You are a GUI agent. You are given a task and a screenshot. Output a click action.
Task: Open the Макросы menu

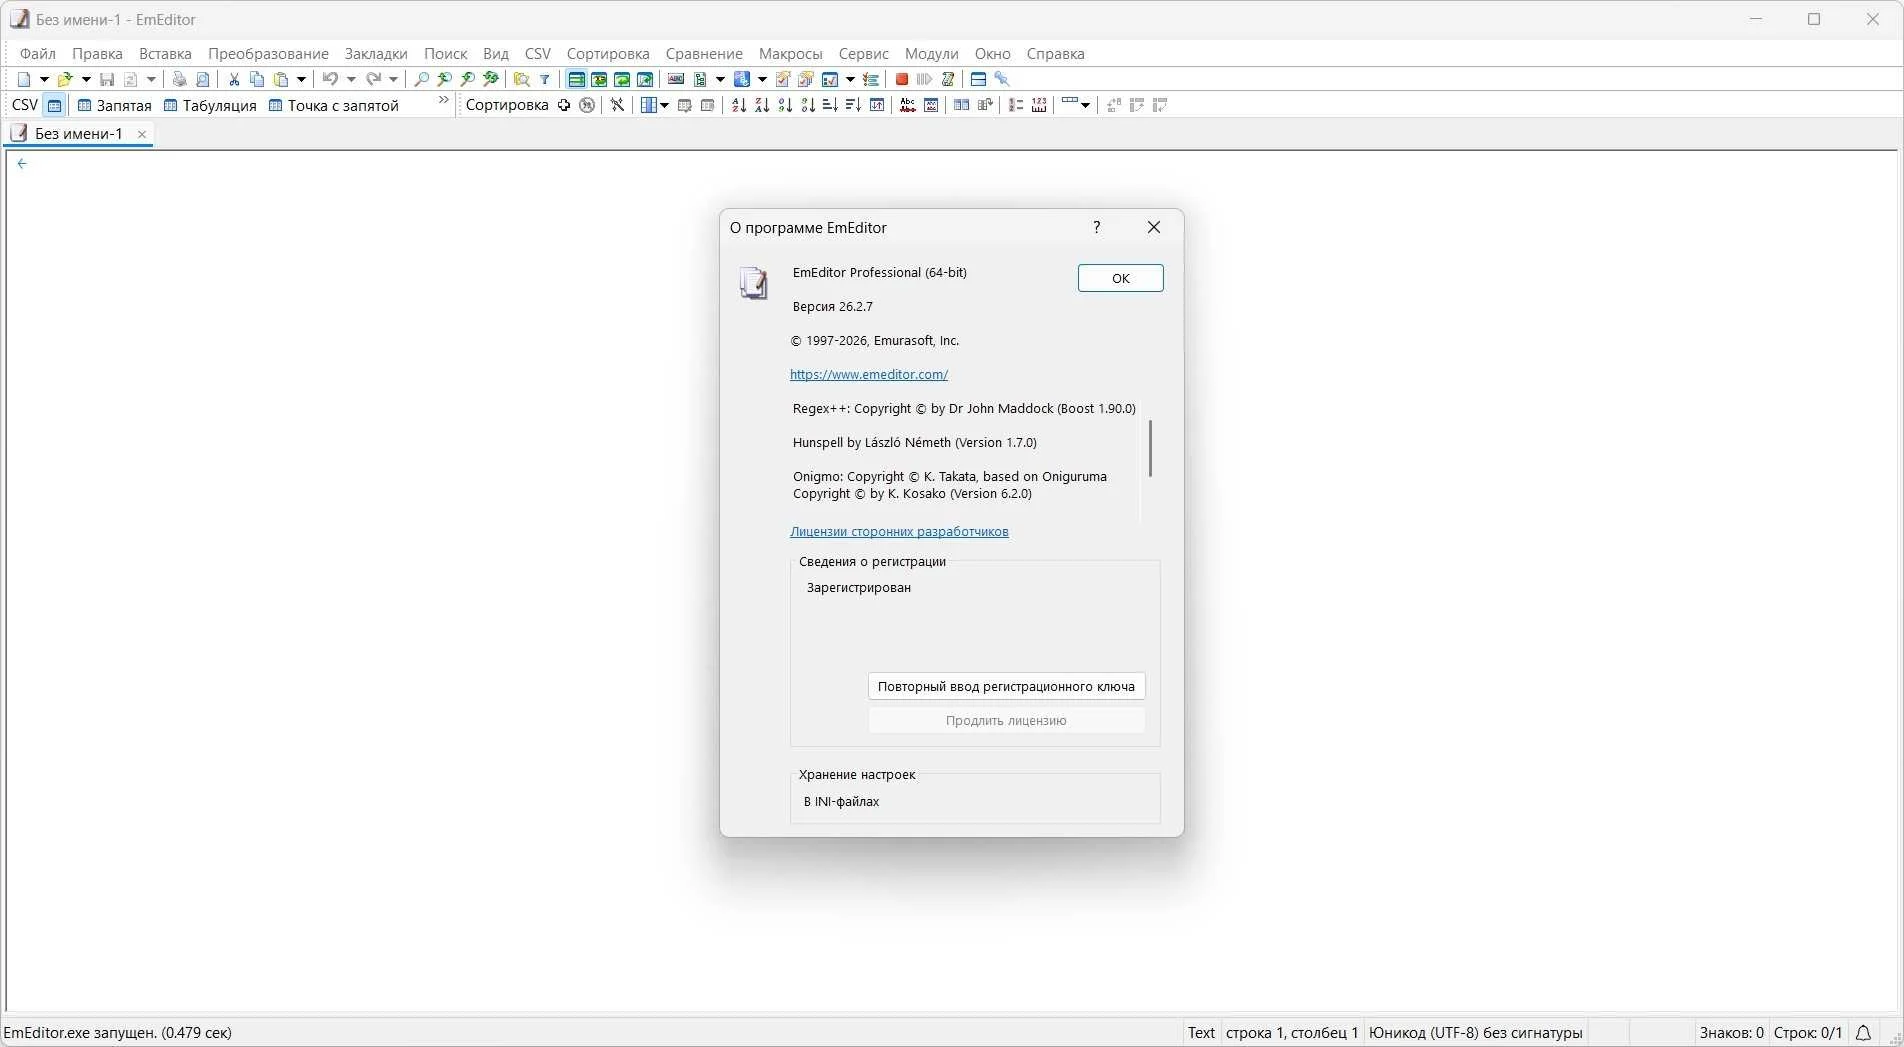point(790,54)
